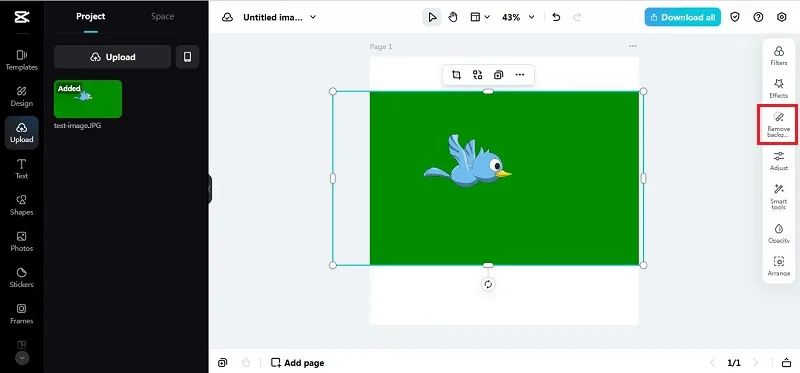Screen dimensions: 800x373
Task: Open Page 1 more options menu
Action: [x=633, y=46]
